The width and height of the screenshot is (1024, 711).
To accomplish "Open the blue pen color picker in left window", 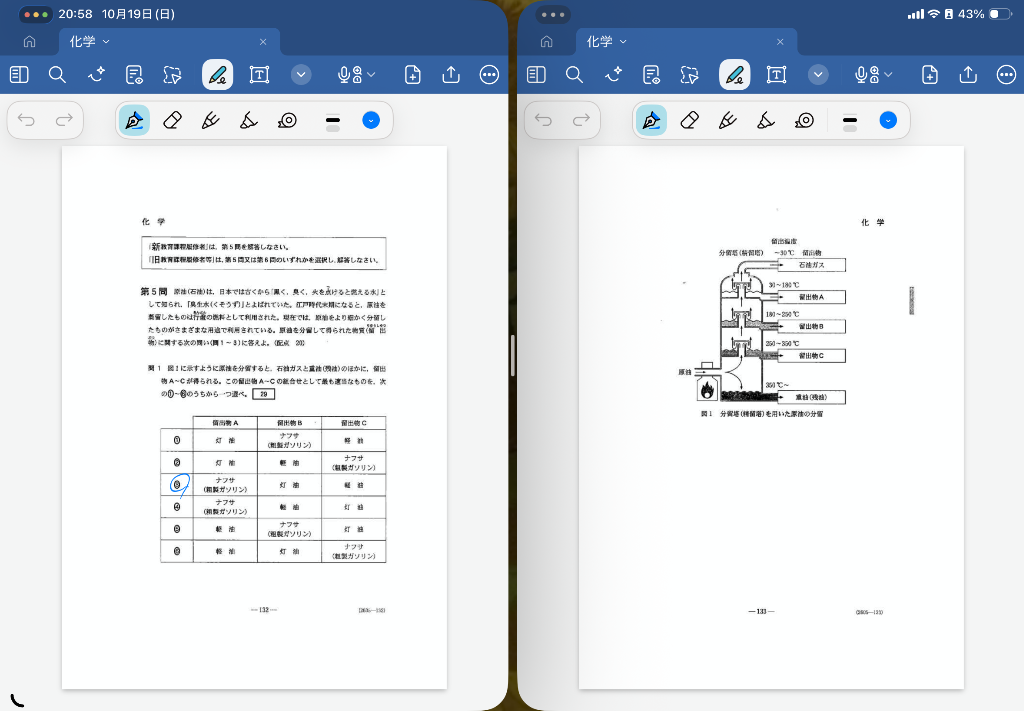I will [x=371, y=121].
